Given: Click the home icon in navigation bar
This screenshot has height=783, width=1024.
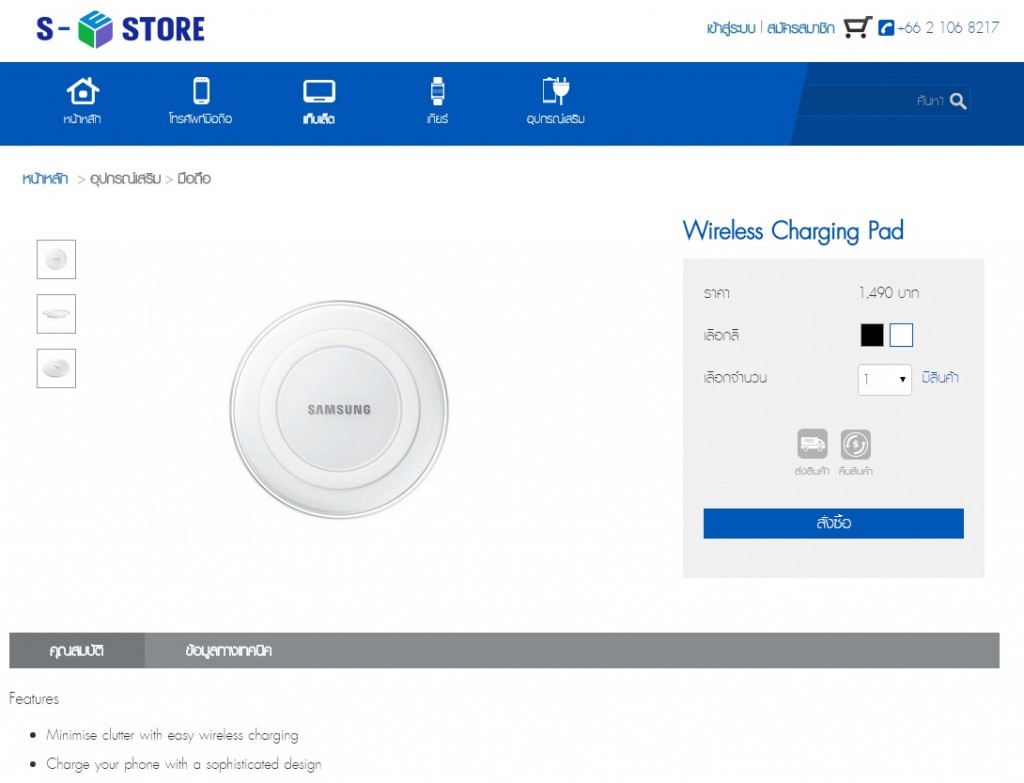Looking at the screenshot, I should tap(83, 92).
